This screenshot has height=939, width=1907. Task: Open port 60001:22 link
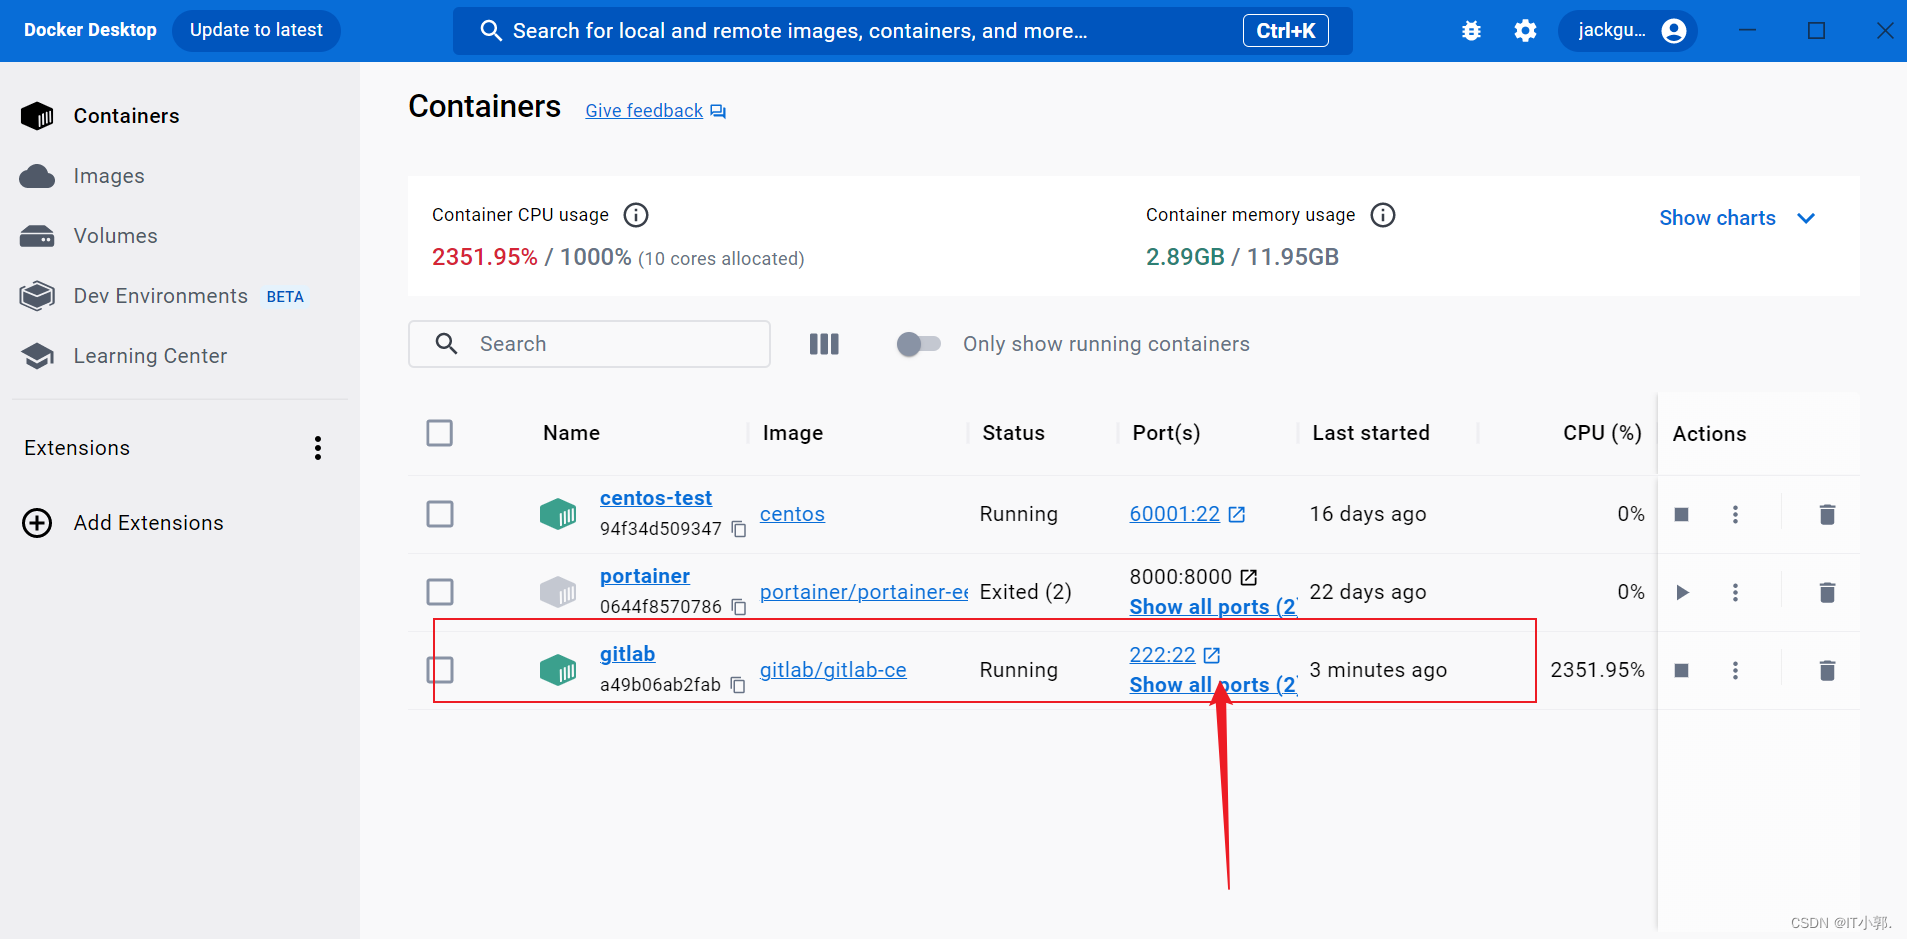point(1175,514)
